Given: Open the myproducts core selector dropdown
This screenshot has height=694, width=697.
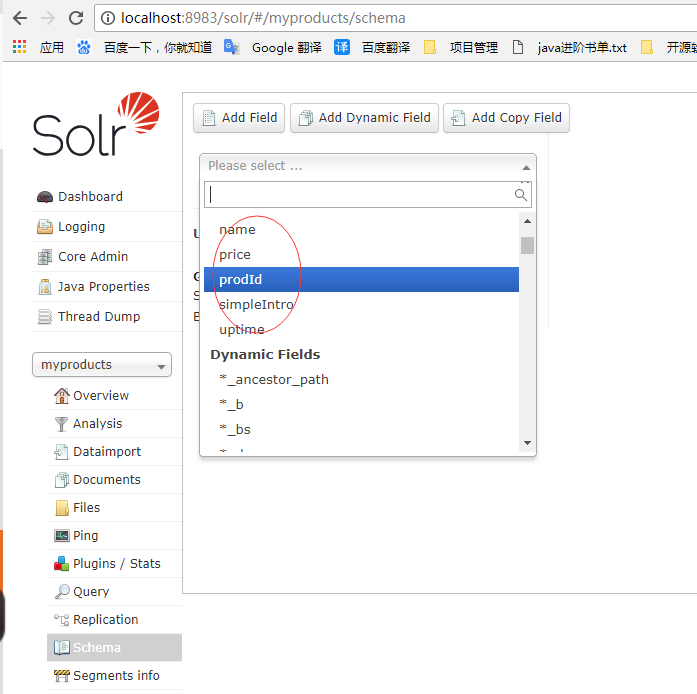Looking at the screenshot, I should (x=102, y=365).
